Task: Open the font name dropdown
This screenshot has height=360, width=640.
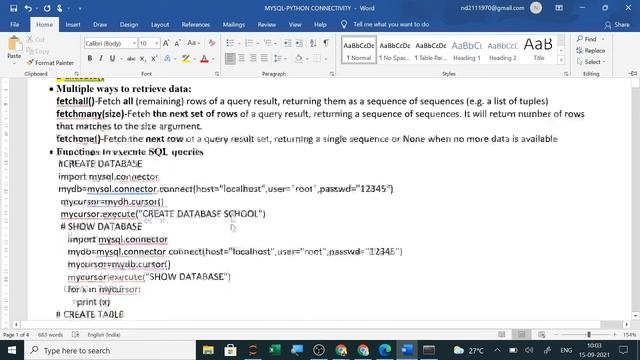Action: tap(134, 43)
